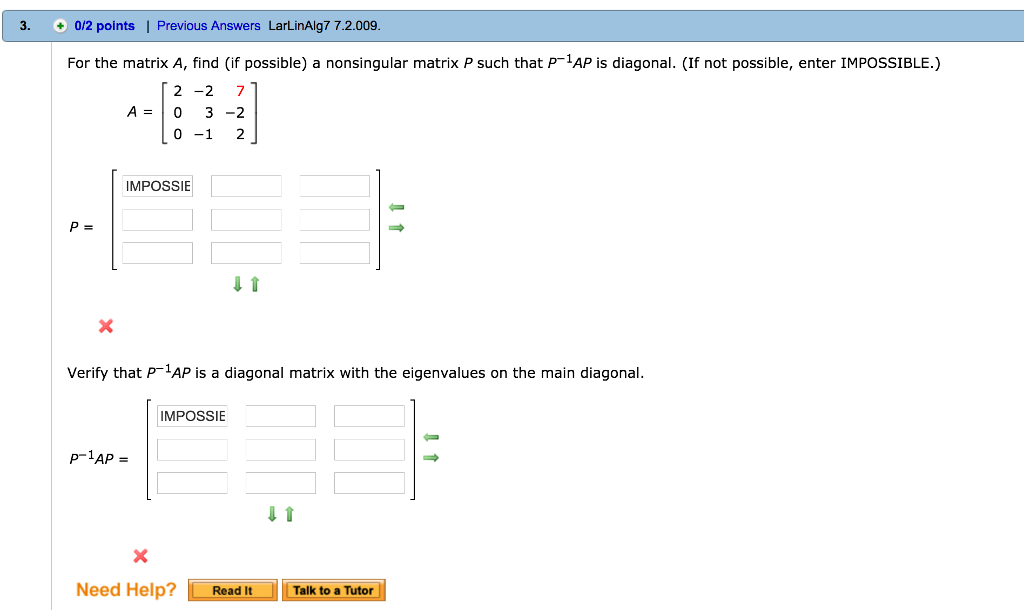The image size is (1024, 610).
Task: Click the green right arrow to widen P matrix
Action: coord(396,228)
